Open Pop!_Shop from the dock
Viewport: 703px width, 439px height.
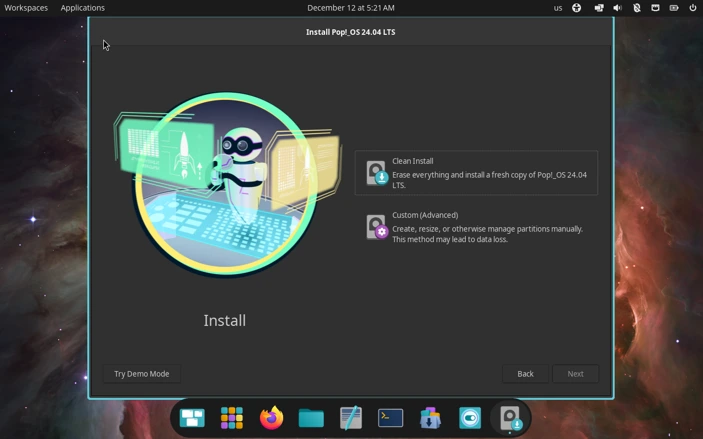coord(430,418)
